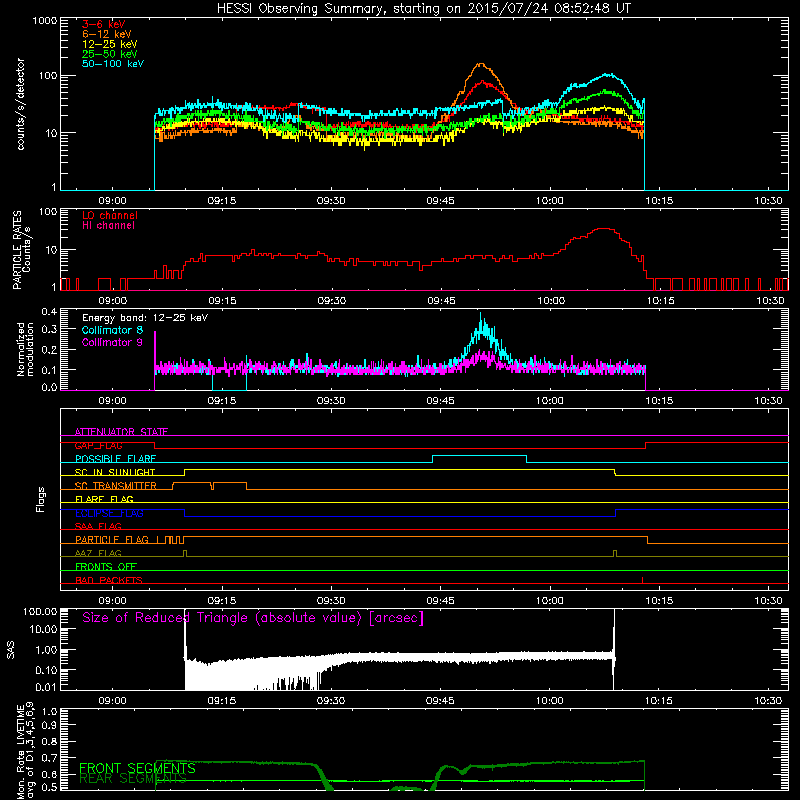Click the GAP_FLAG label

coord(98,445)
